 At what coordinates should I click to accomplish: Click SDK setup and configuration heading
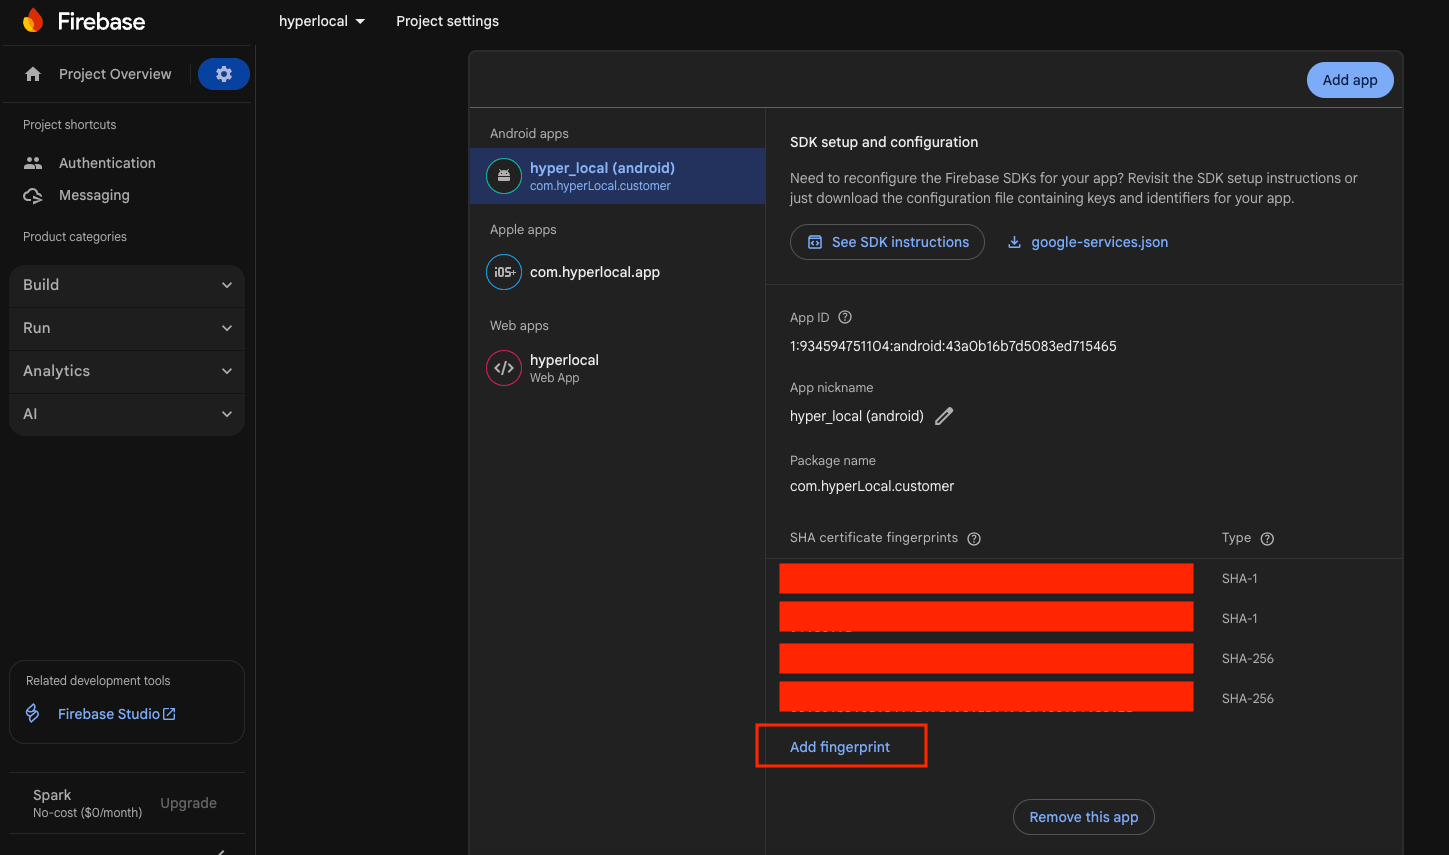click(x=884, y=142)
